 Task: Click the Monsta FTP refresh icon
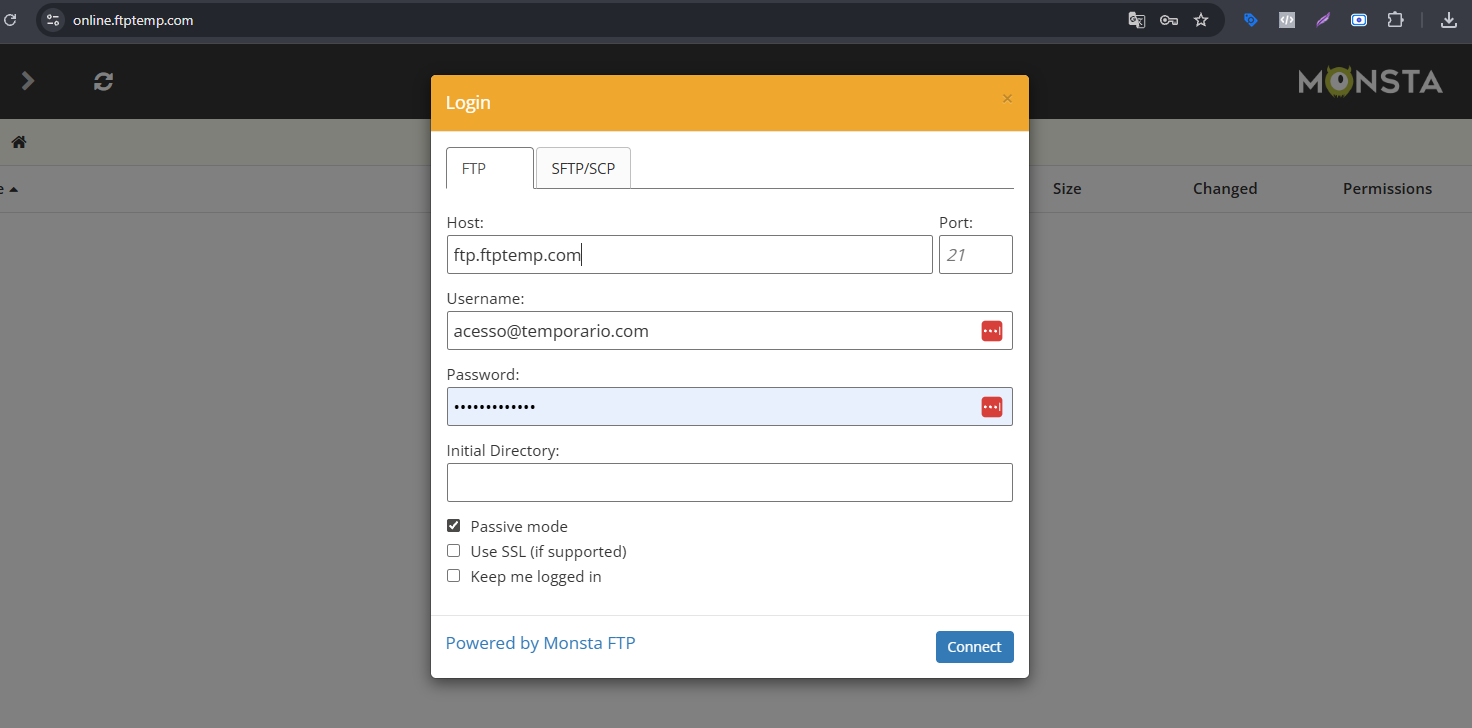tap(103, 82)
